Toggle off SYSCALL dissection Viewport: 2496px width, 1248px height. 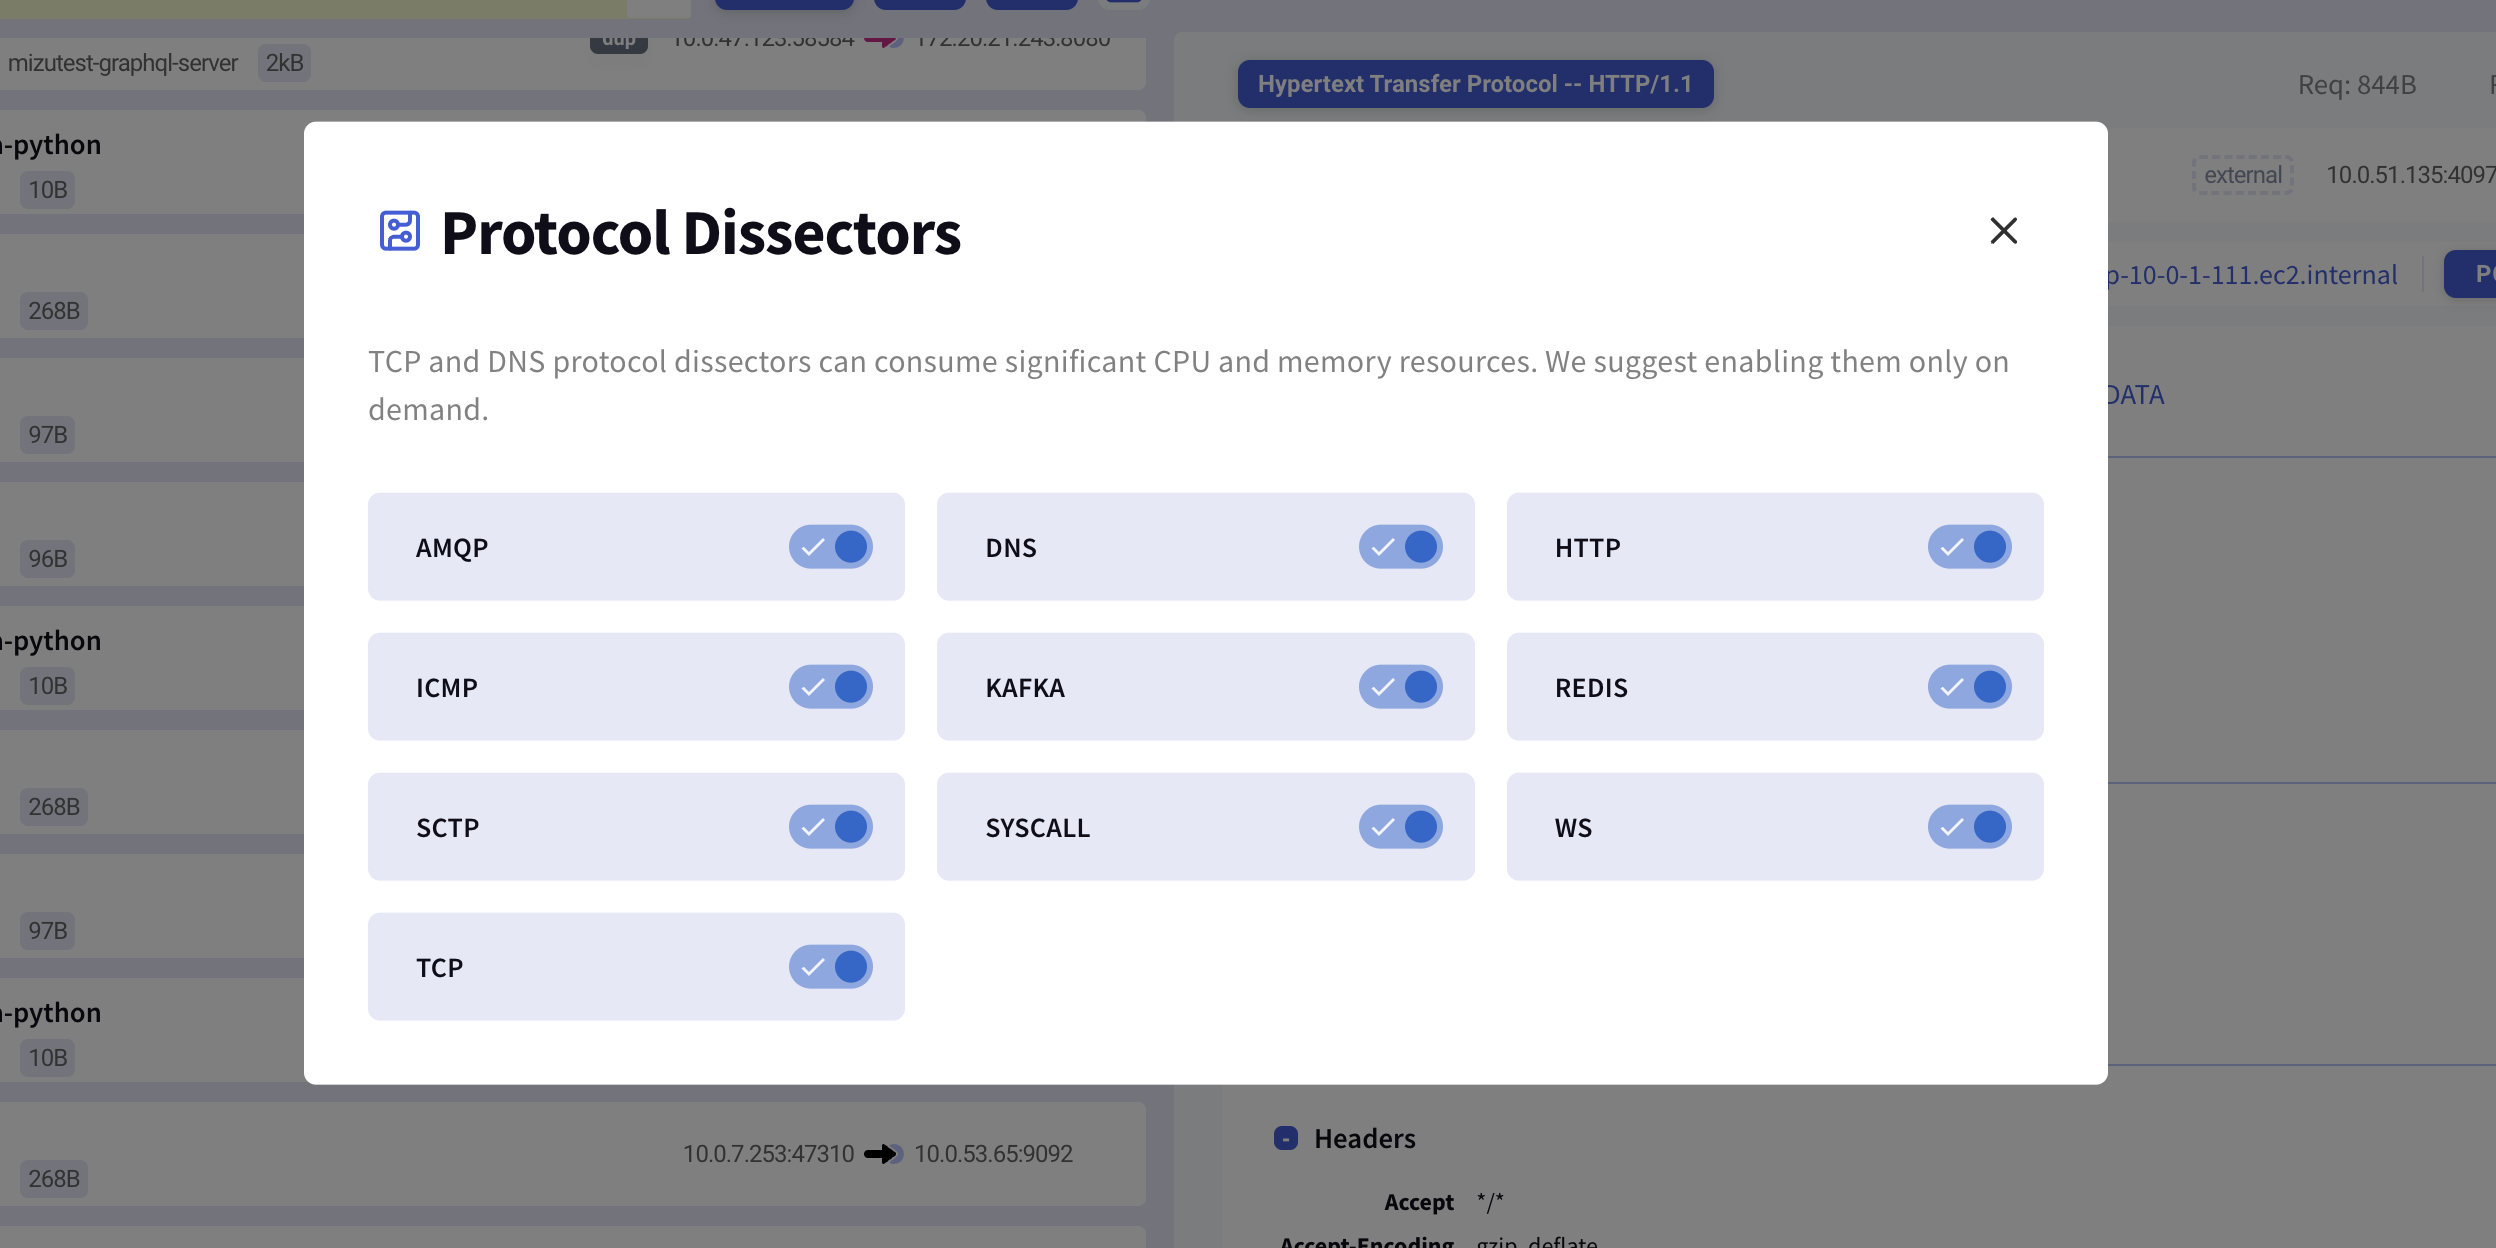pos(1402,827)
